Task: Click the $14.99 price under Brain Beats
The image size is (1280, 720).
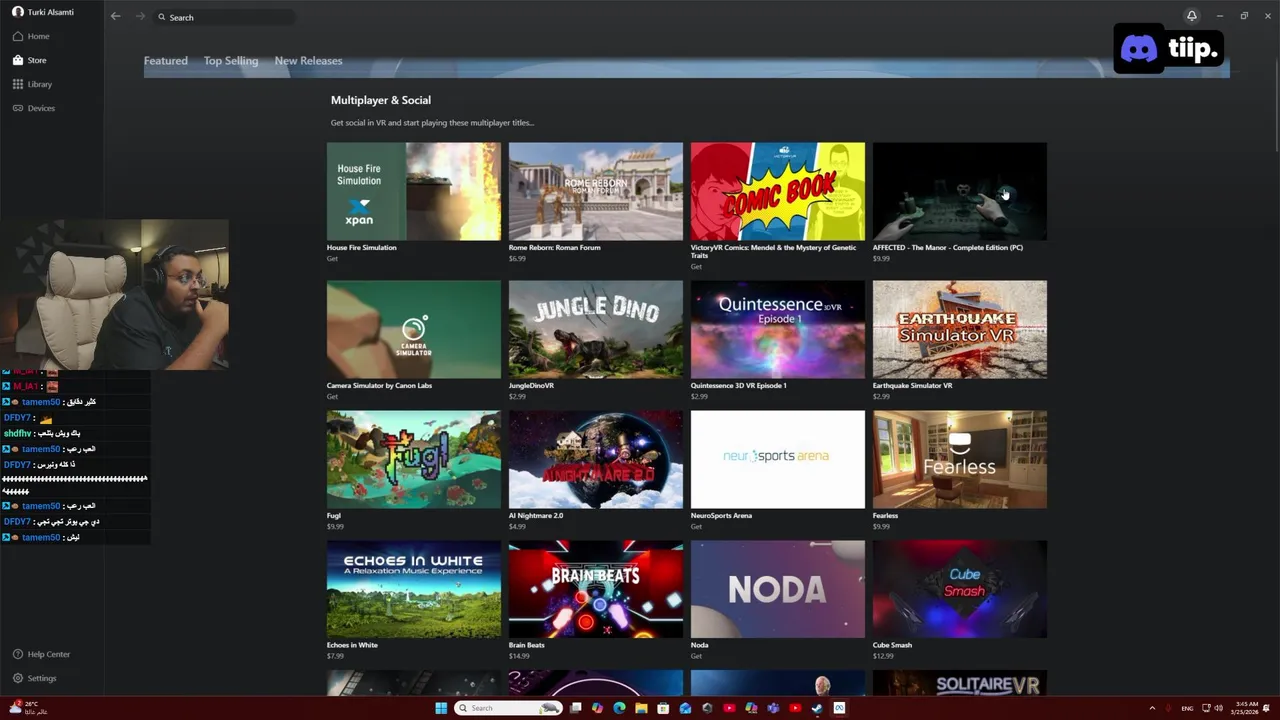Action: tap(519, 657)
